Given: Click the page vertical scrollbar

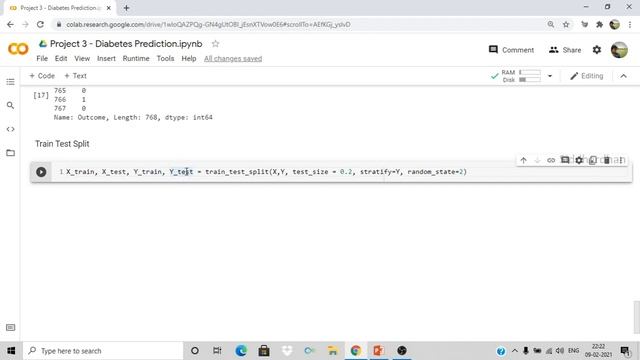Looking at the screenshot, I should click(636, 317).
